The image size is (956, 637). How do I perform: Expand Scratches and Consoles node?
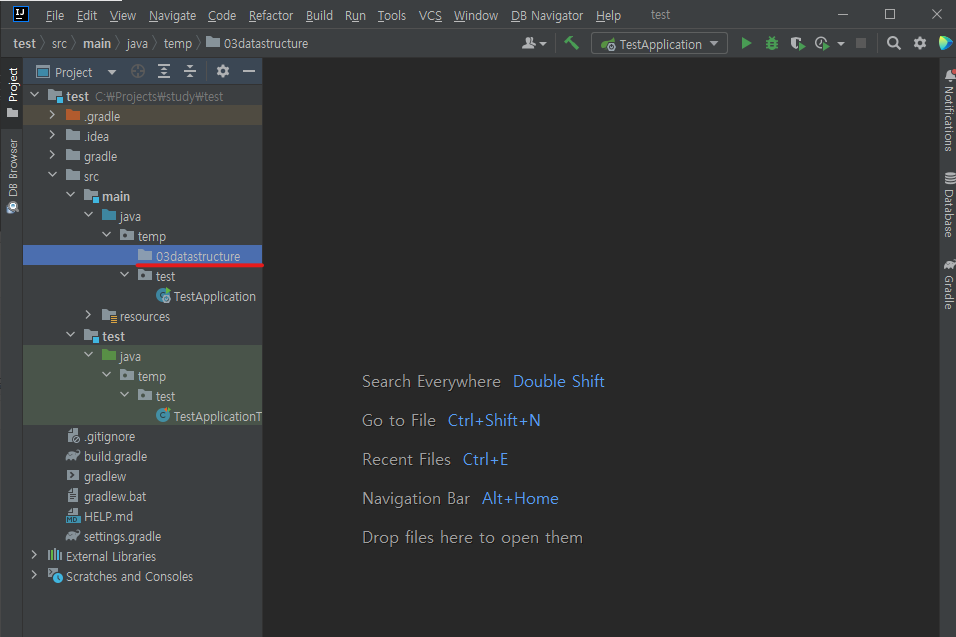pos(35,575)
